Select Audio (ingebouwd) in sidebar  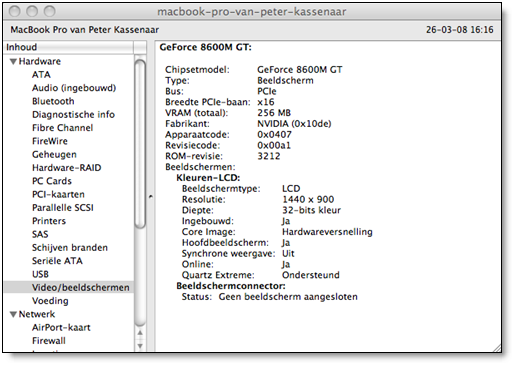tap(74, 88)
